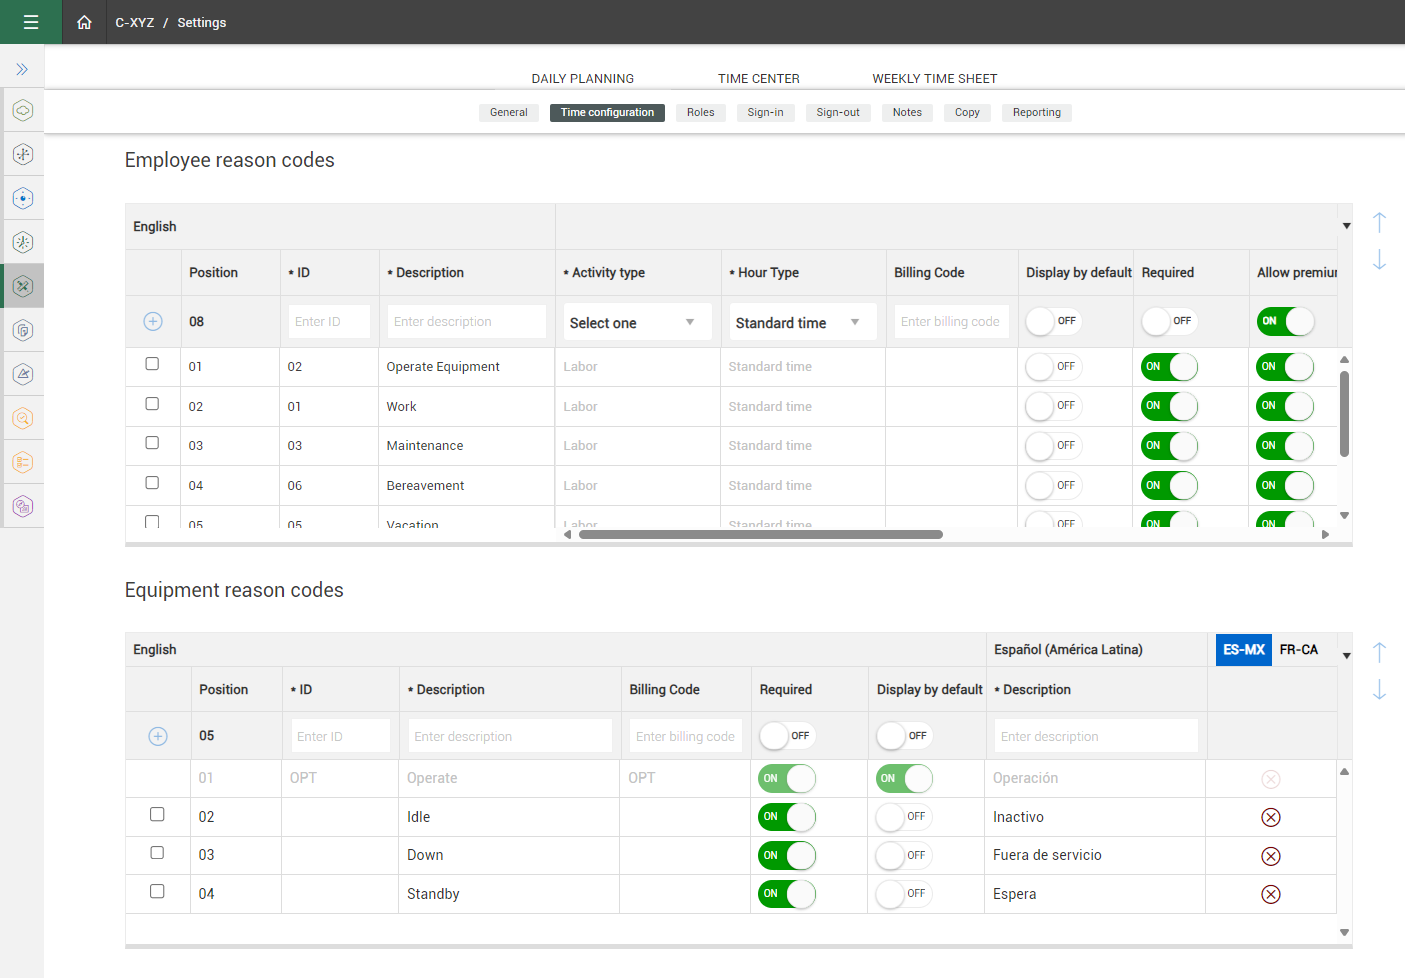Go to home via house icon
Viewport: 1405px width, 978px height.
coord(84,22)
